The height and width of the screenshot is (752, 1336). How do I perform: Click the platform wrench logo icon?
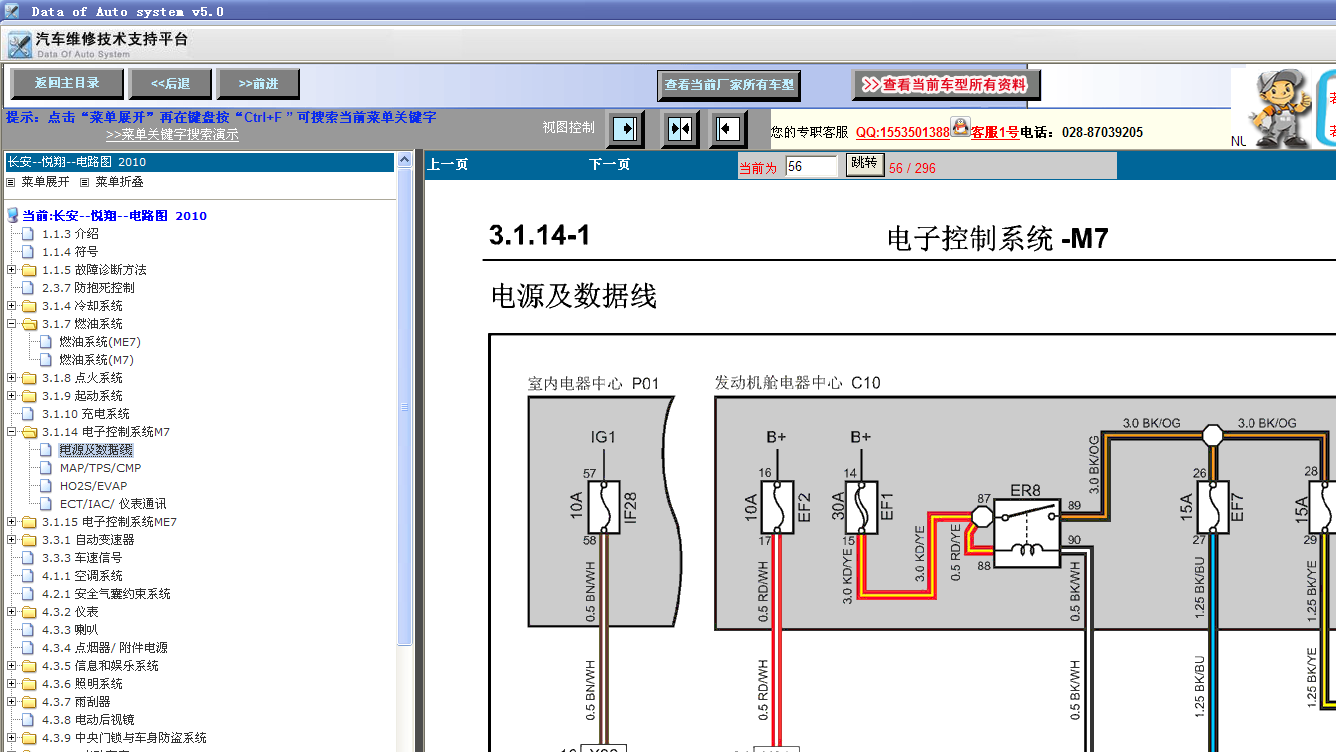[19, 45]
